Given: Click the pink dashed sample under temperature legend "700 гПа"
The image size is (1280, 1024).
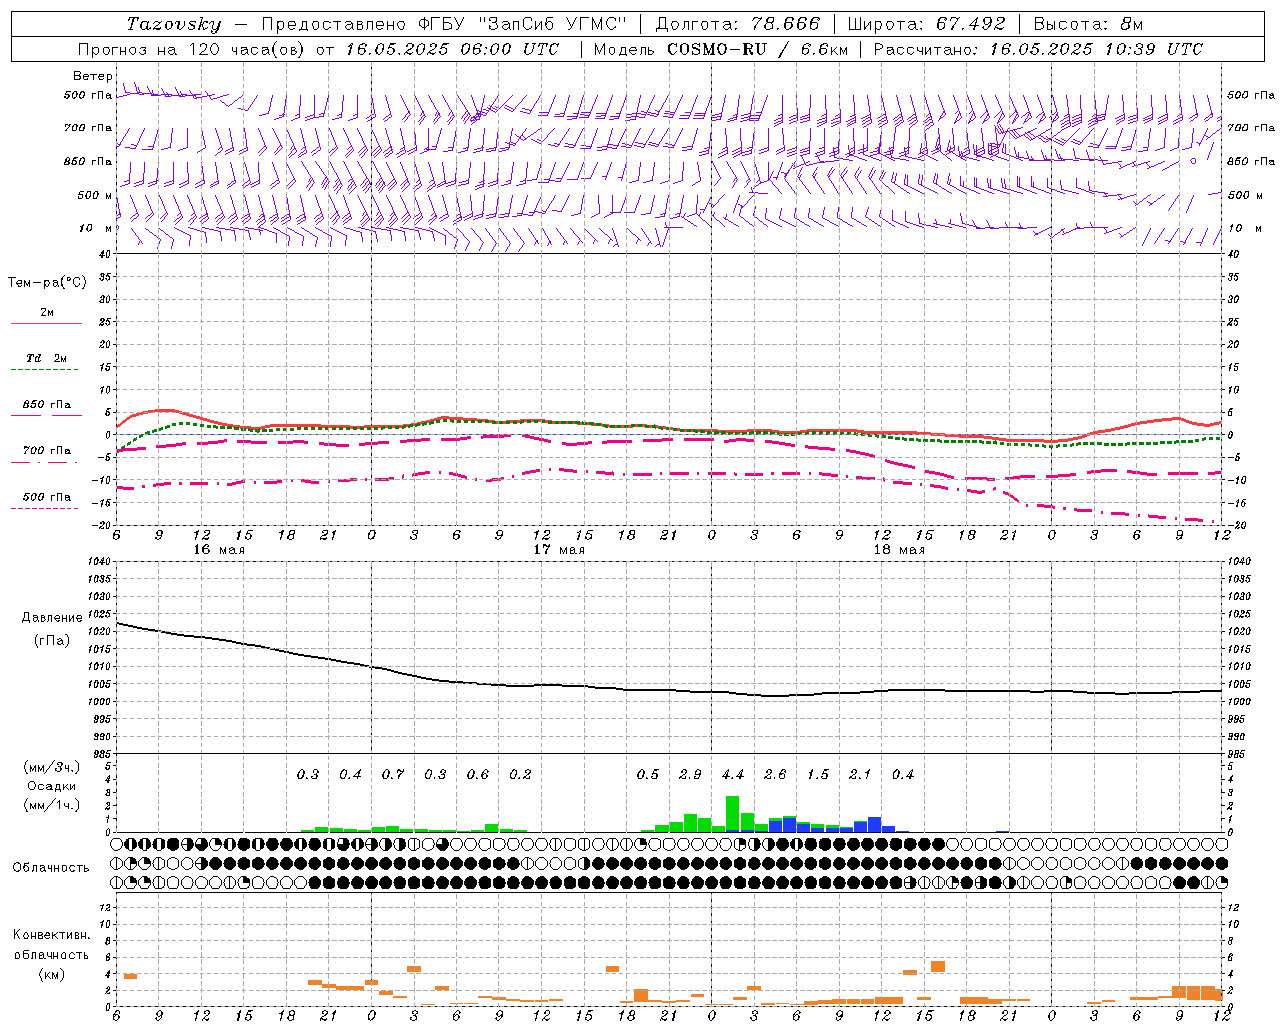Looking at the screenshot, I should click(44, 462).
